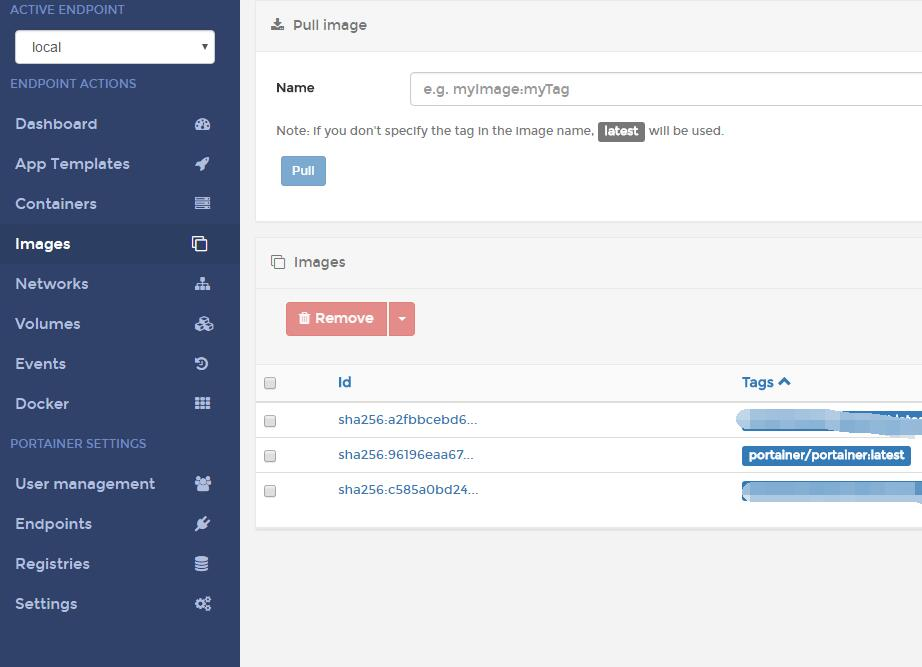Screen dimensions: 922x667
Task: Click the Containers server icon
Action: (202, 204)
